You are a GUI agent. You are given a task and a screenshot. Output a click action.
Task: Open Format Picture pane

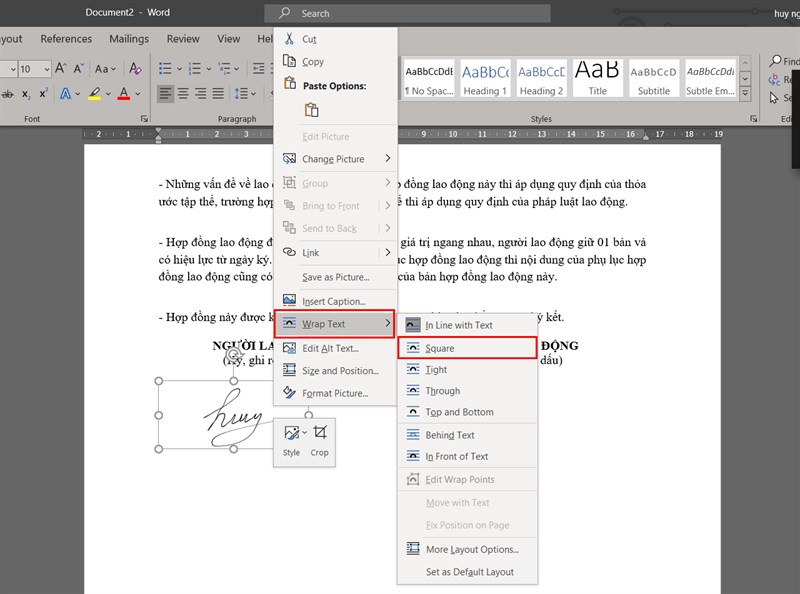point(335,393)
